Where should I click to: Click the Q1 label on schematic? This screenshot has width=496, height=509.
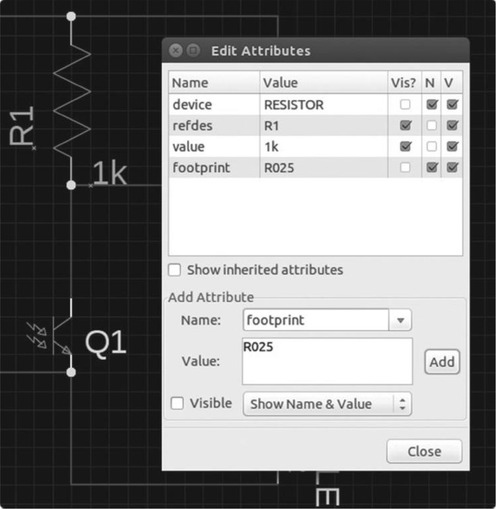pyautogui.click(x=106, y=342)
